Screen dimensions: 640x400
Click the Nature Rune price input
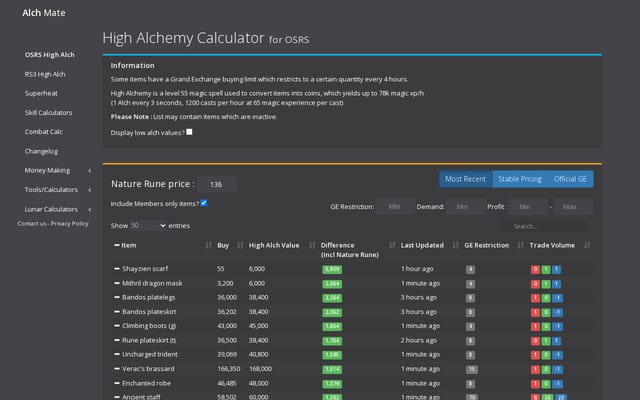[x=217, y=184]
